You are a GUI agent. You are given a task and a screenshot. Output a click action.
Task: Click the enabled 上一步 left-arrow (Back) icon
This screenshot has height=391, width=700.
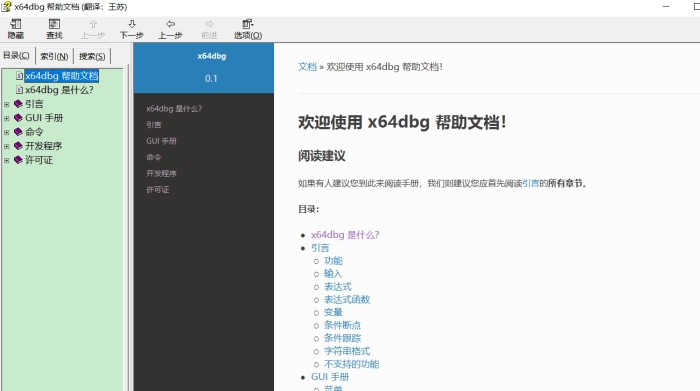click(171, 24)
